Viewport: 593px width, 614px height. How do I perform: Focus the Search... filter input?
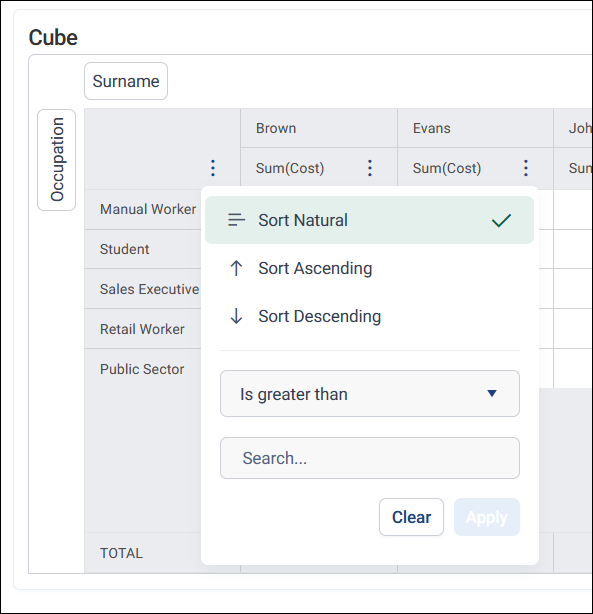(x=370, y=458)
